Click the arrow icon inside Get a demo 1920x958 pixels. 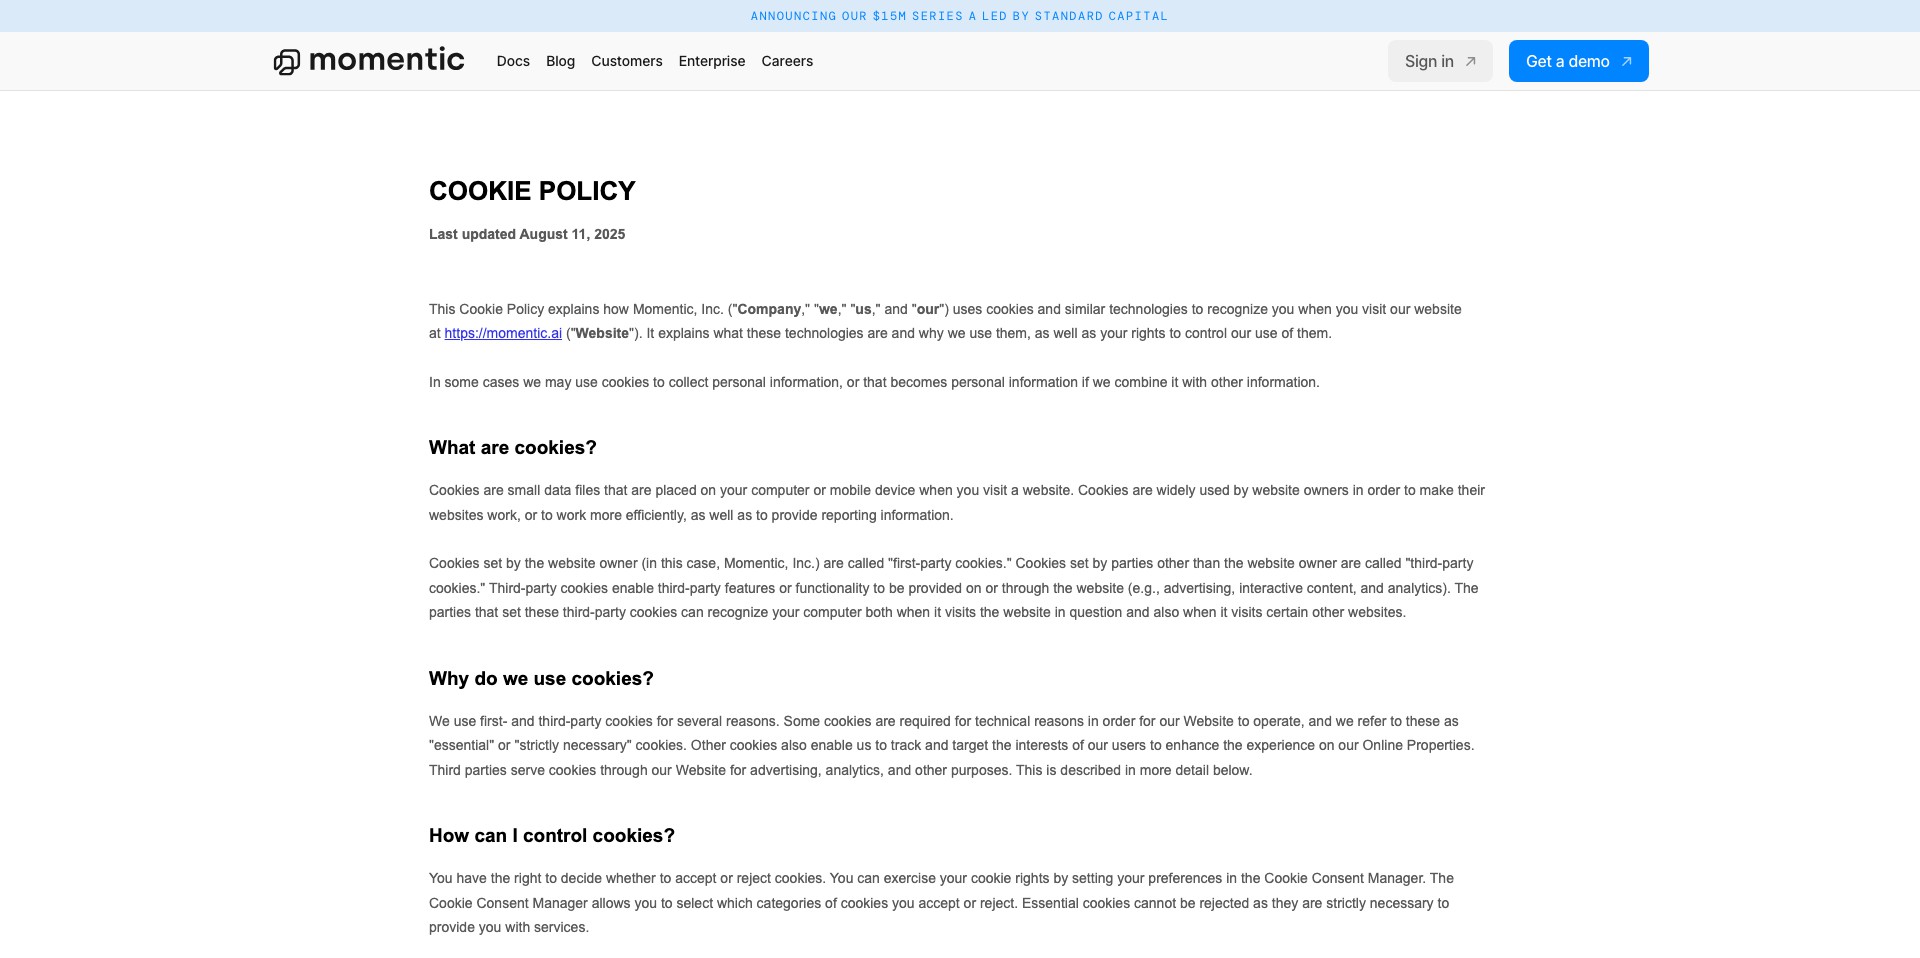[x=1627, y=62]
